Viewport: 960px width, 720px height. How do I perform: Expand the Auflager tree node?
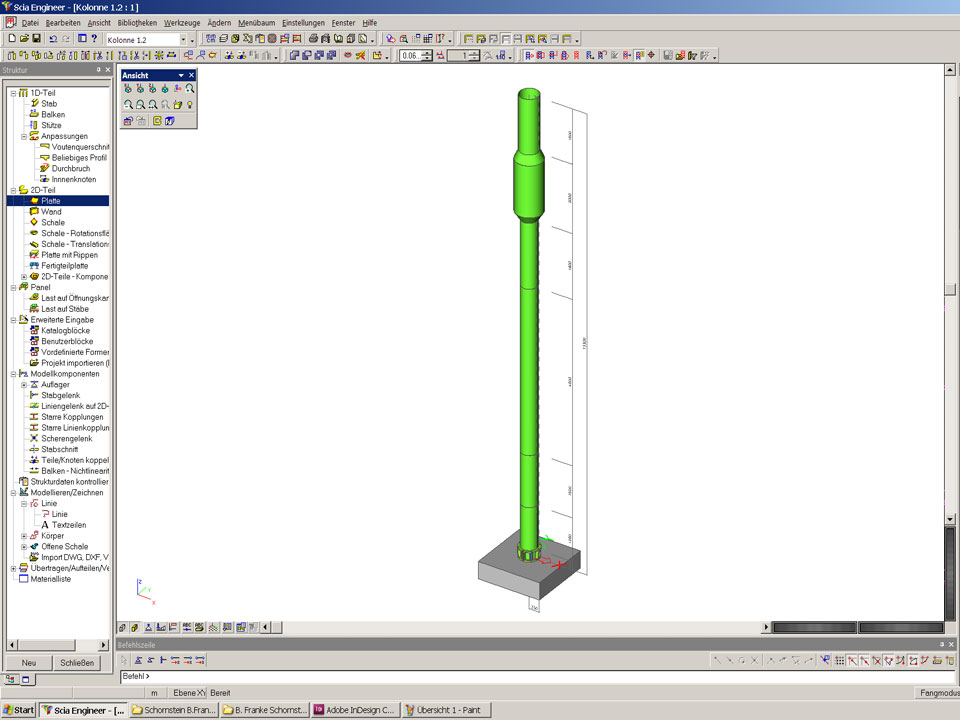(x=24, y=385)
